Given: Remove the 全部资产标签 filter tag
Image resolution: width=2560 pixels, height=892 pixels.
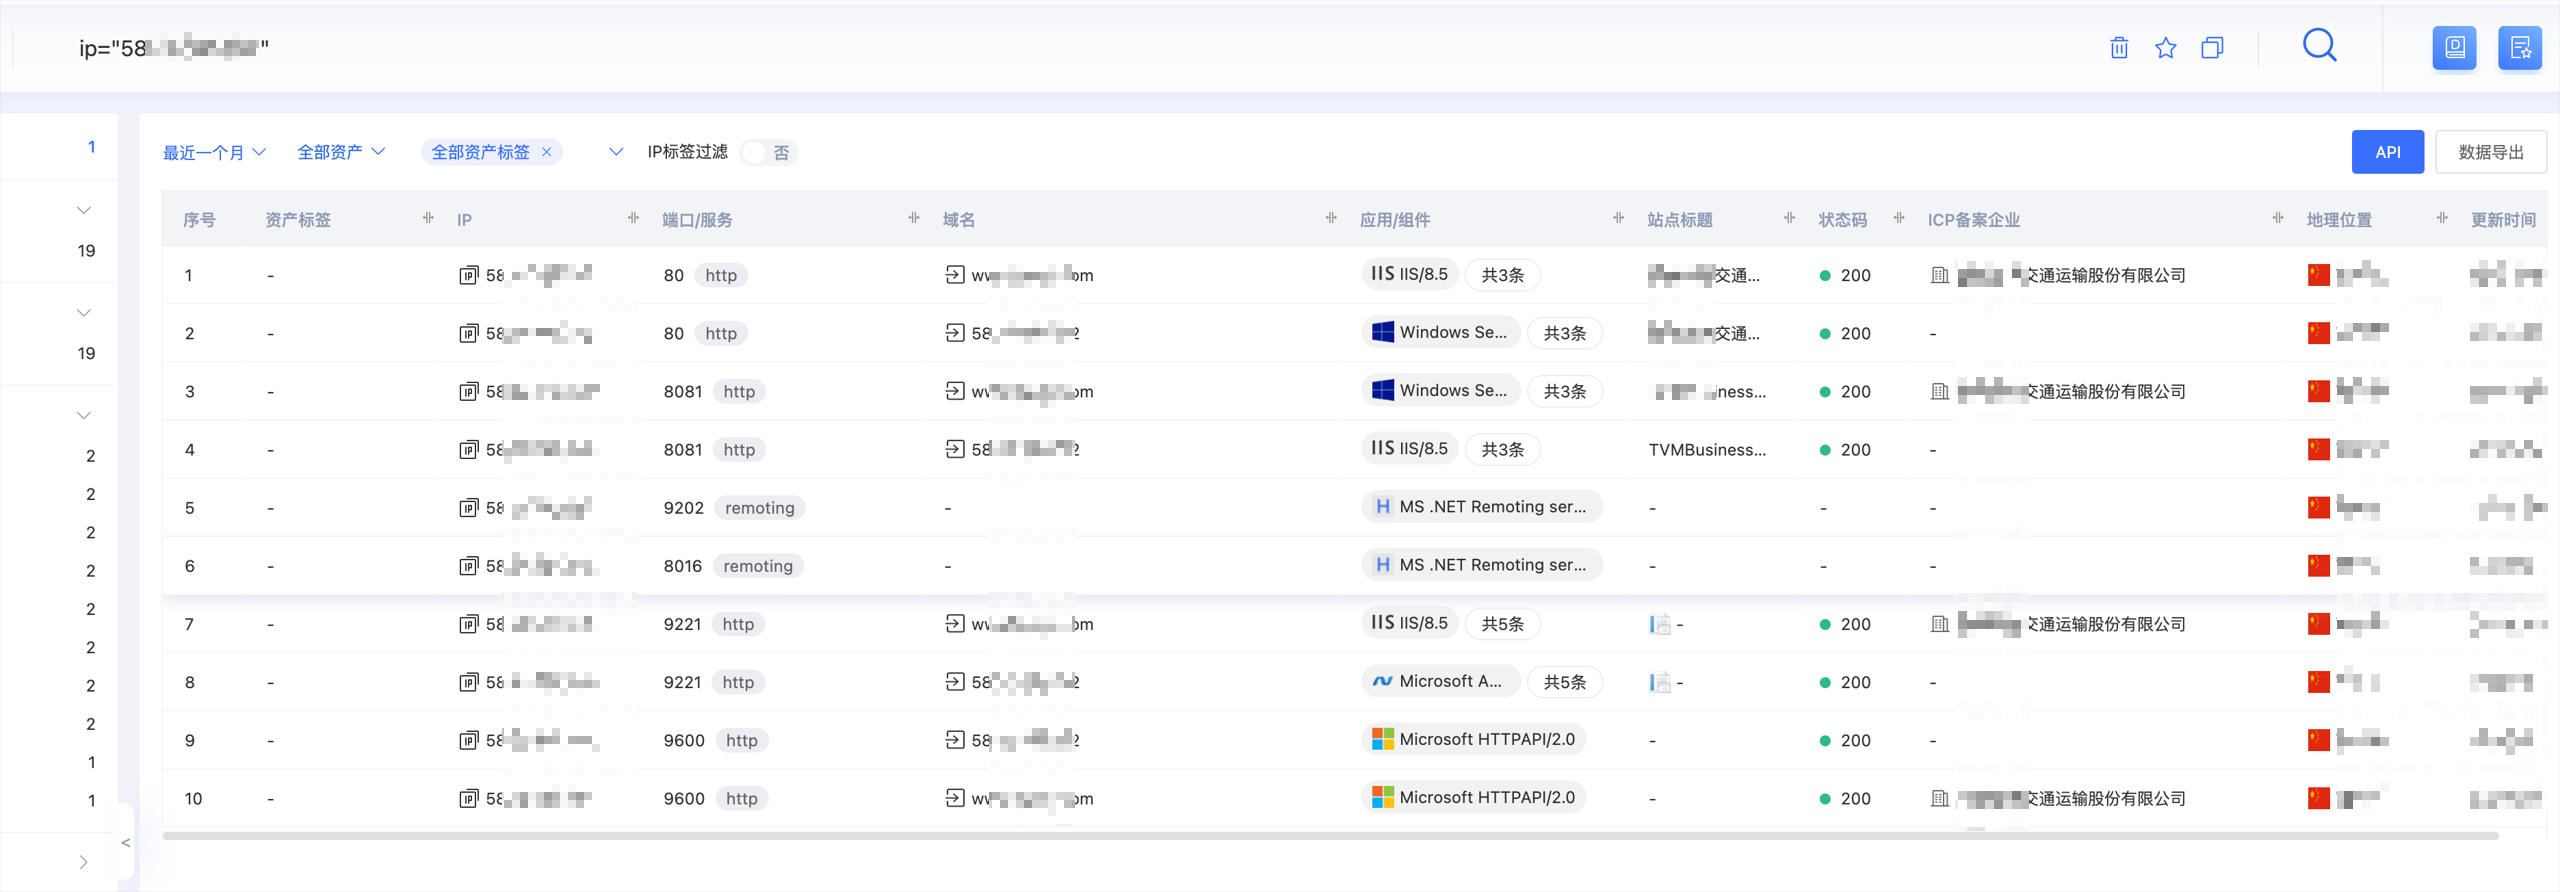Looking at the screenshot, I should coord(547,152).
